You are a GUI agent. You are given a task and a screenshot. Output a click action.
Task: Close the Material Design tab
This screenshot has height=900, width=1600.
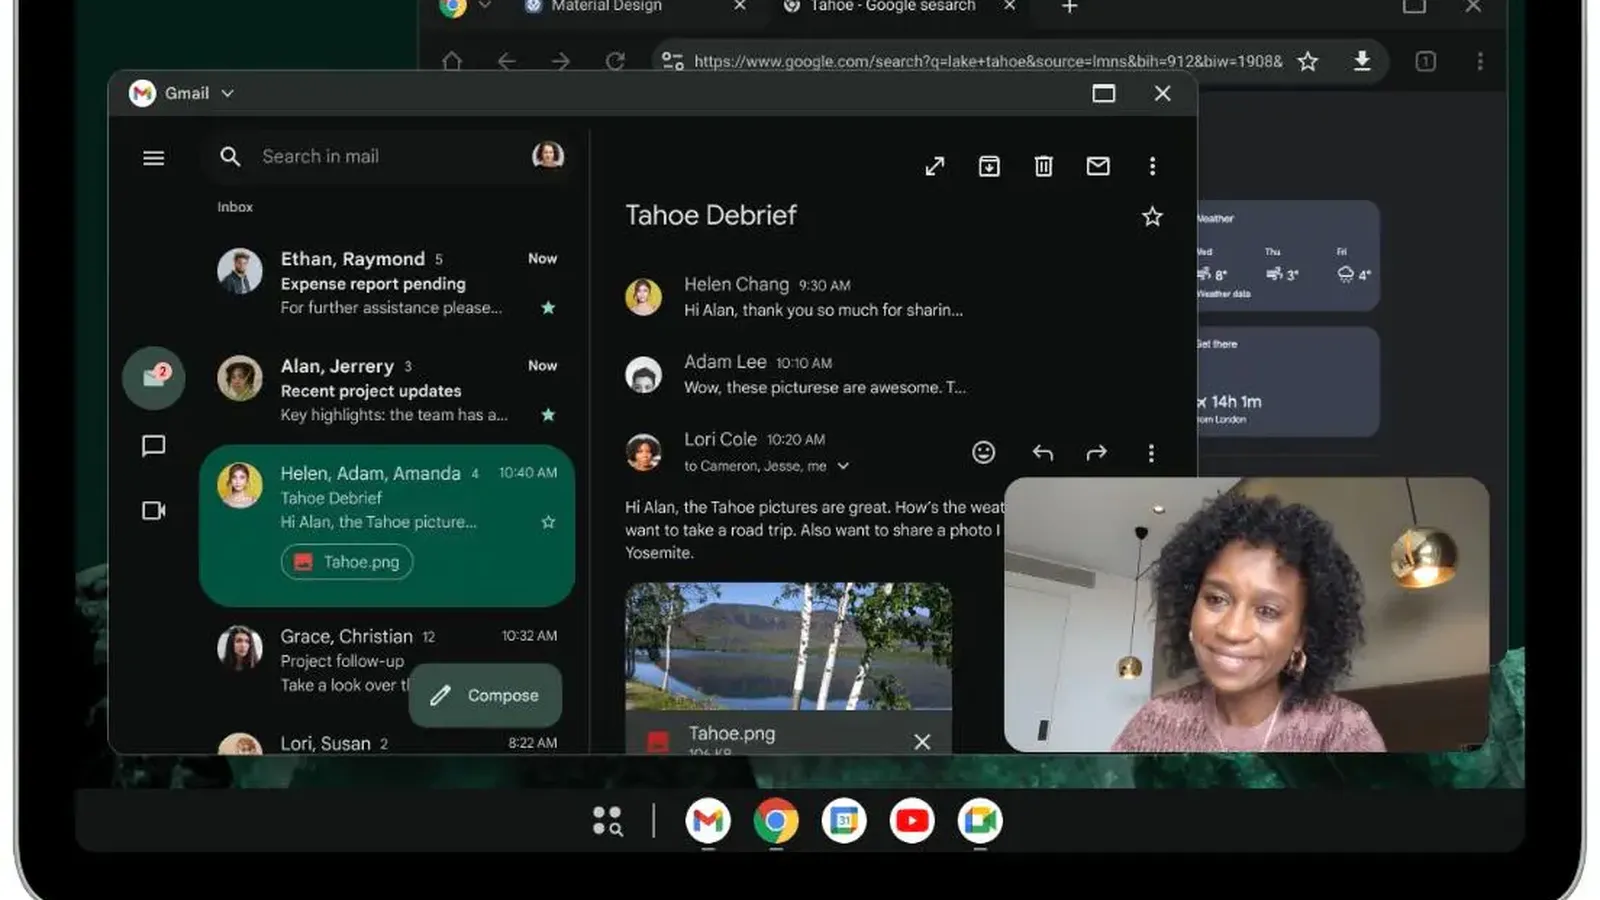(x=740, y=6)
